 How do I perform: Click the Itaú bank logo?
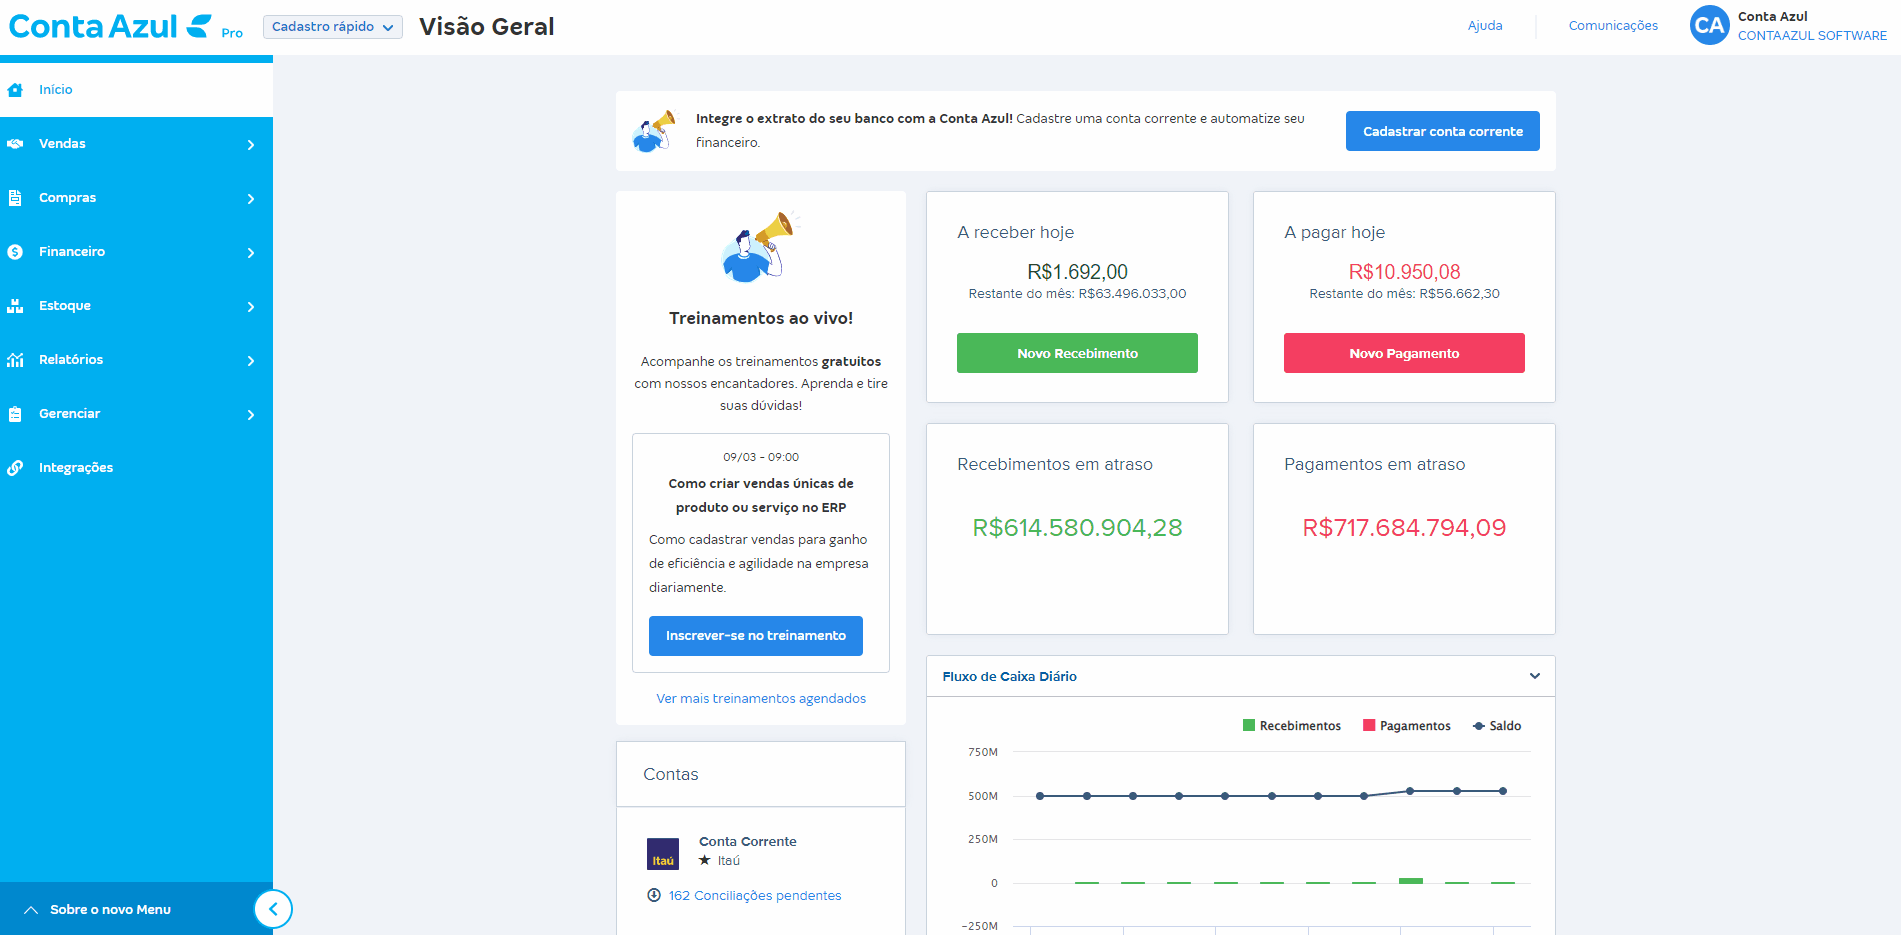[663, 854]
